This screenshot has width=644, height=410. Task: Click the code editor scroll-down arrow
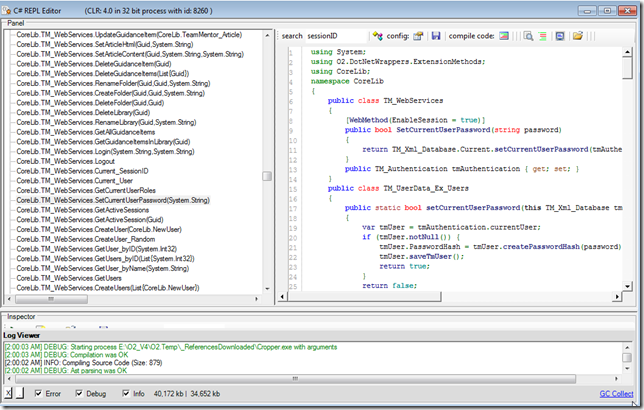[627, 286]
